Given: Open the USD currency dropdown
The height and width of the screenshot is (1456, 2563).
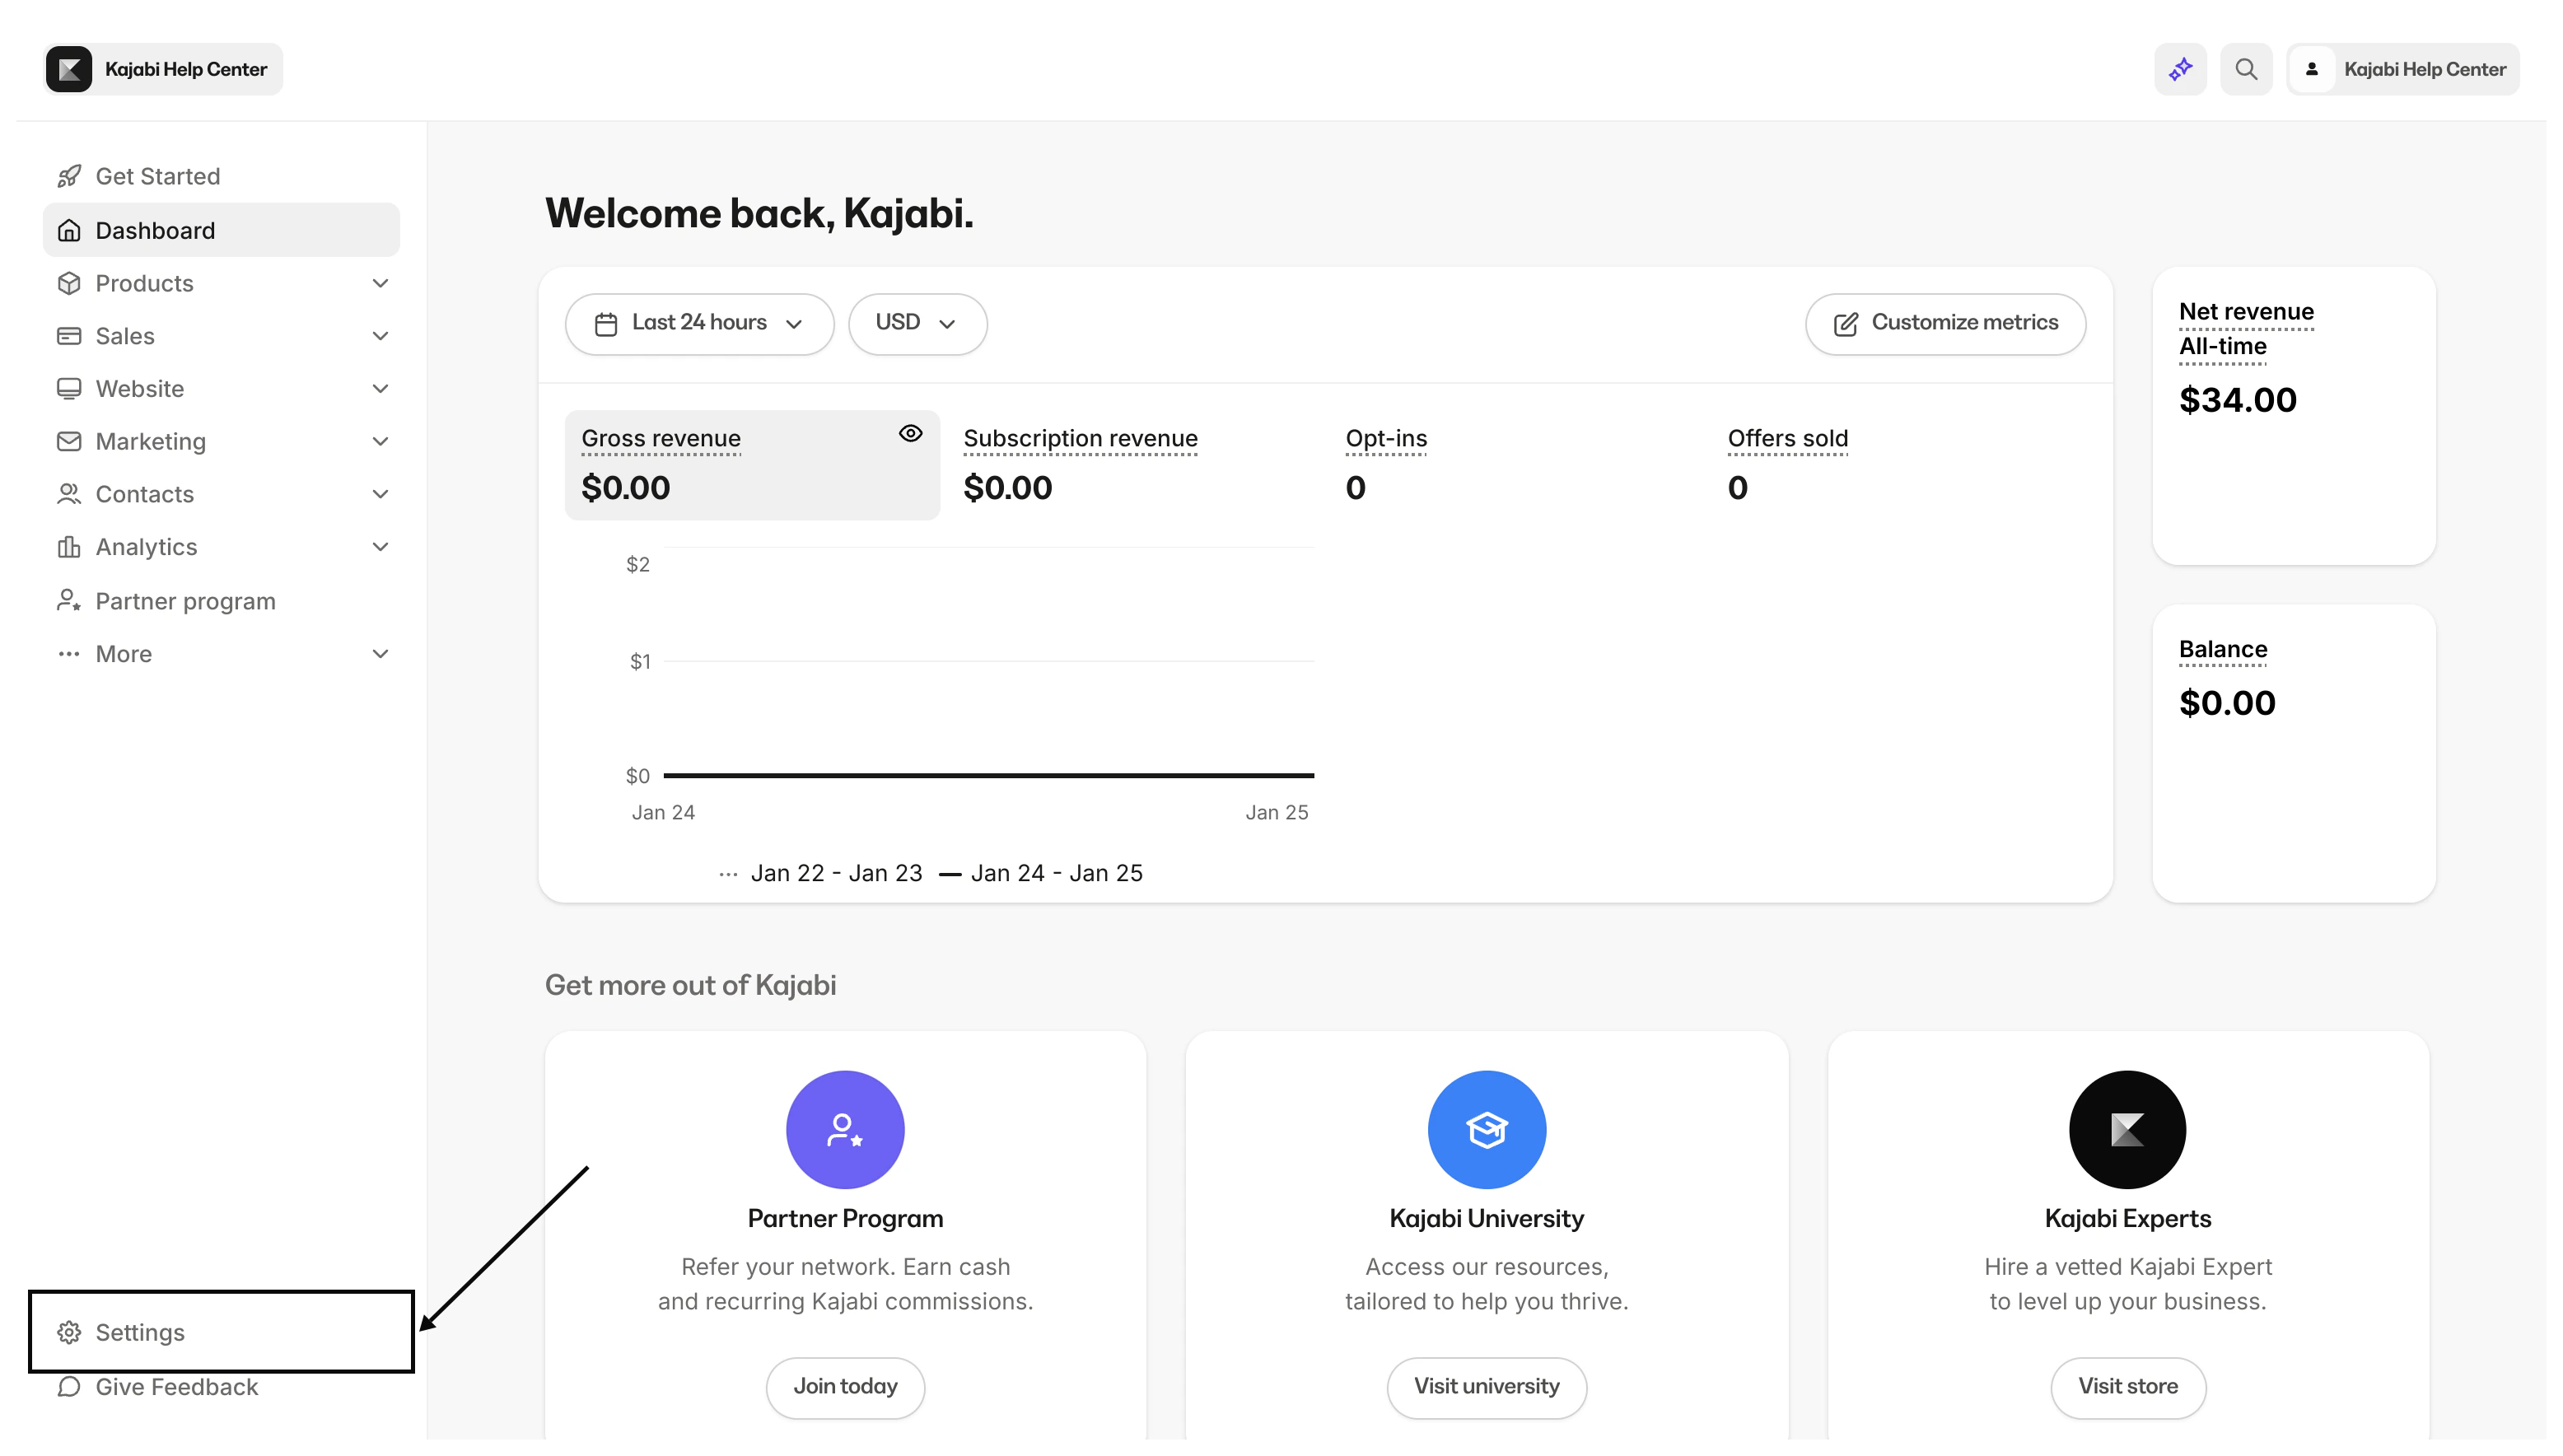Looking at the screenshot, I should pos(917,323).
